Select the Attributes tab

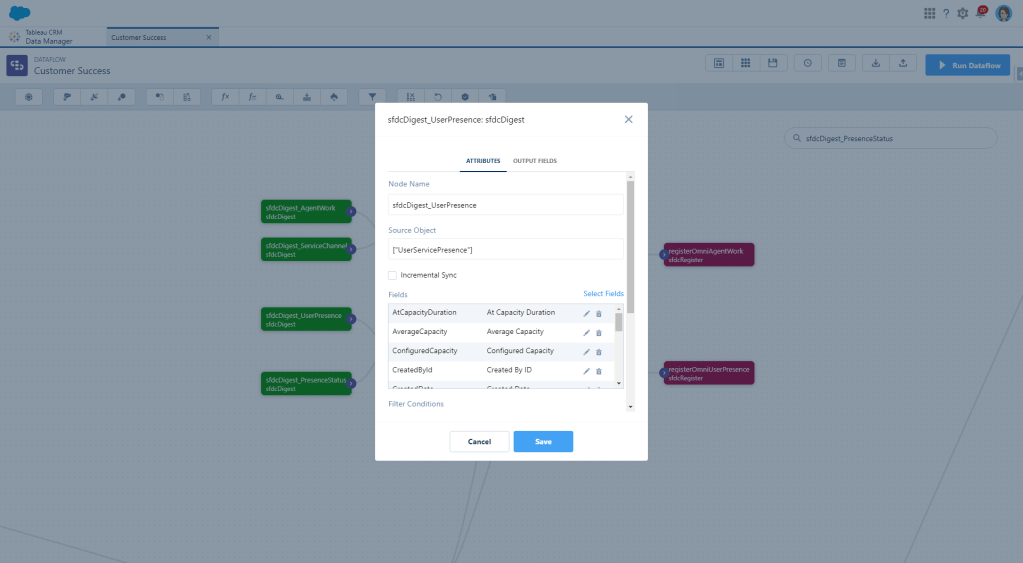(483, 161)
